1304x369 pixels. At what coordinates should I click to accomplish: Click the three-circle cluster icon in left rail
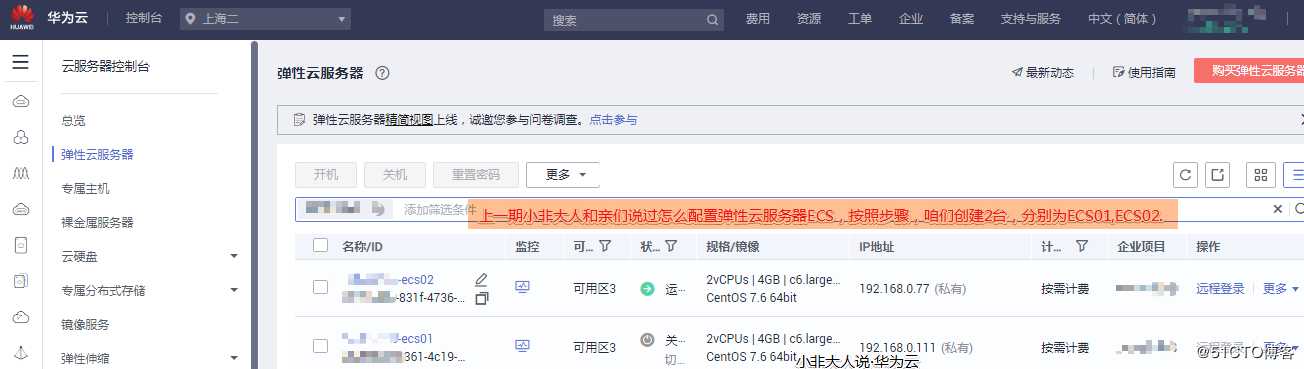pyautogui.click(x=20, y=137)
